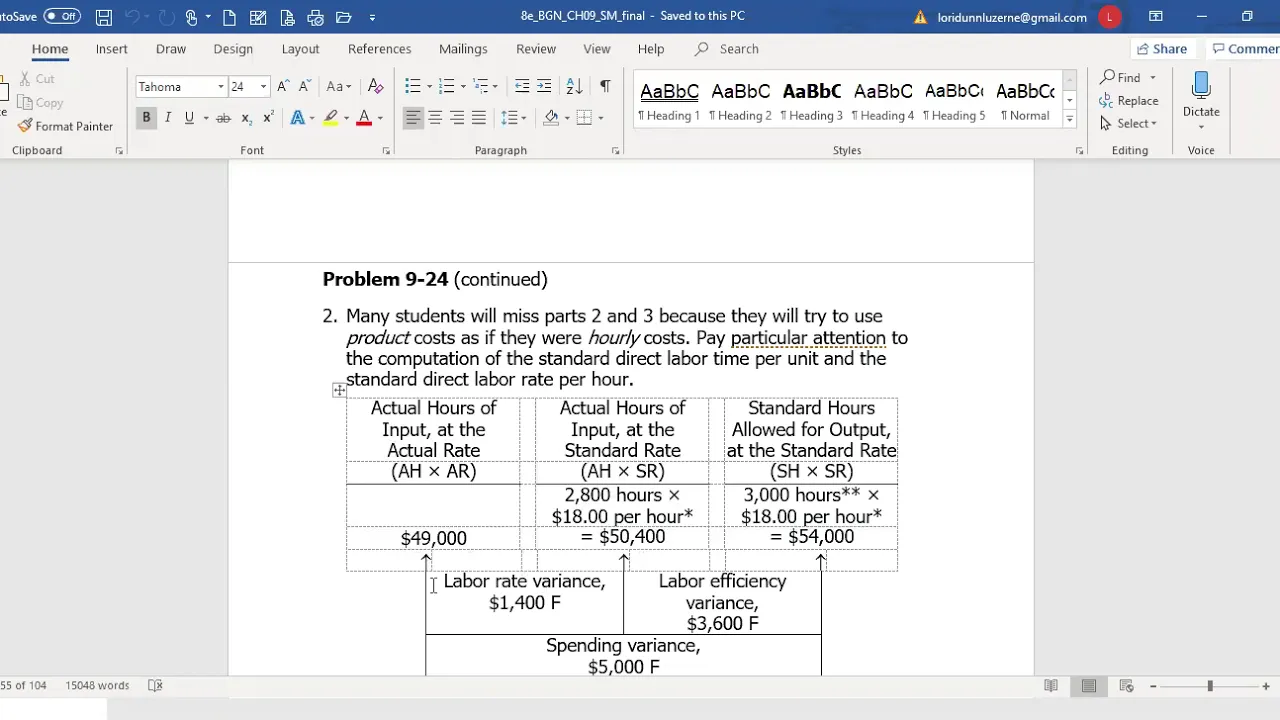Viewport: 1280px width, 720px height.
Task: Toggle Strikethrough formatting
Action: coord(223,118)
